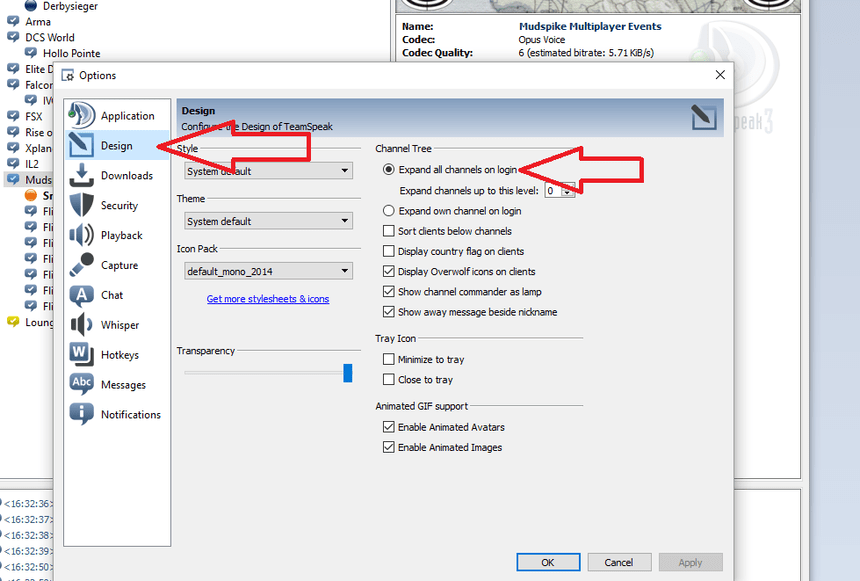Open the Icon Pack dropdown

point(268,271)
